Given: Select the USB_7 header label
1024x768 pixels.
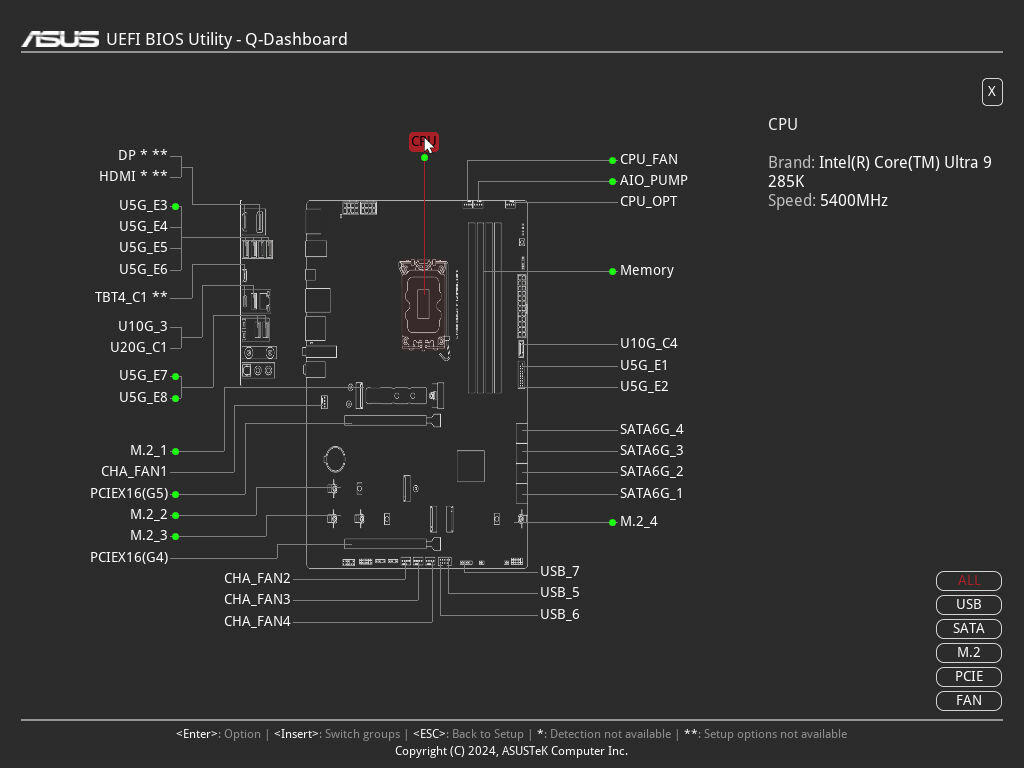Looking at the screenshot, I should click(x=560, y=571).
